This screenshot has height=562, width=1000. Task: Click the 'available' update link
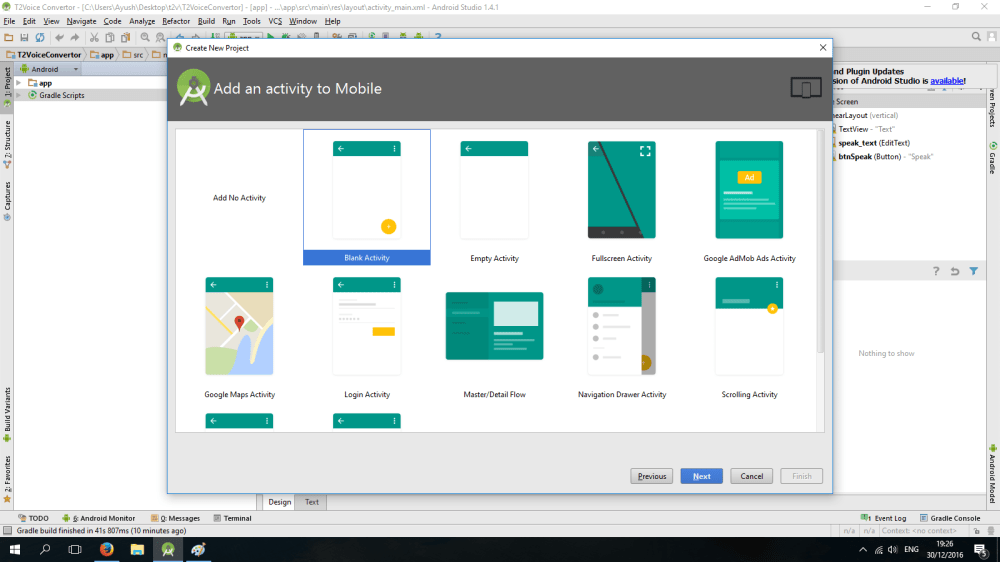[x=946, y=81]
